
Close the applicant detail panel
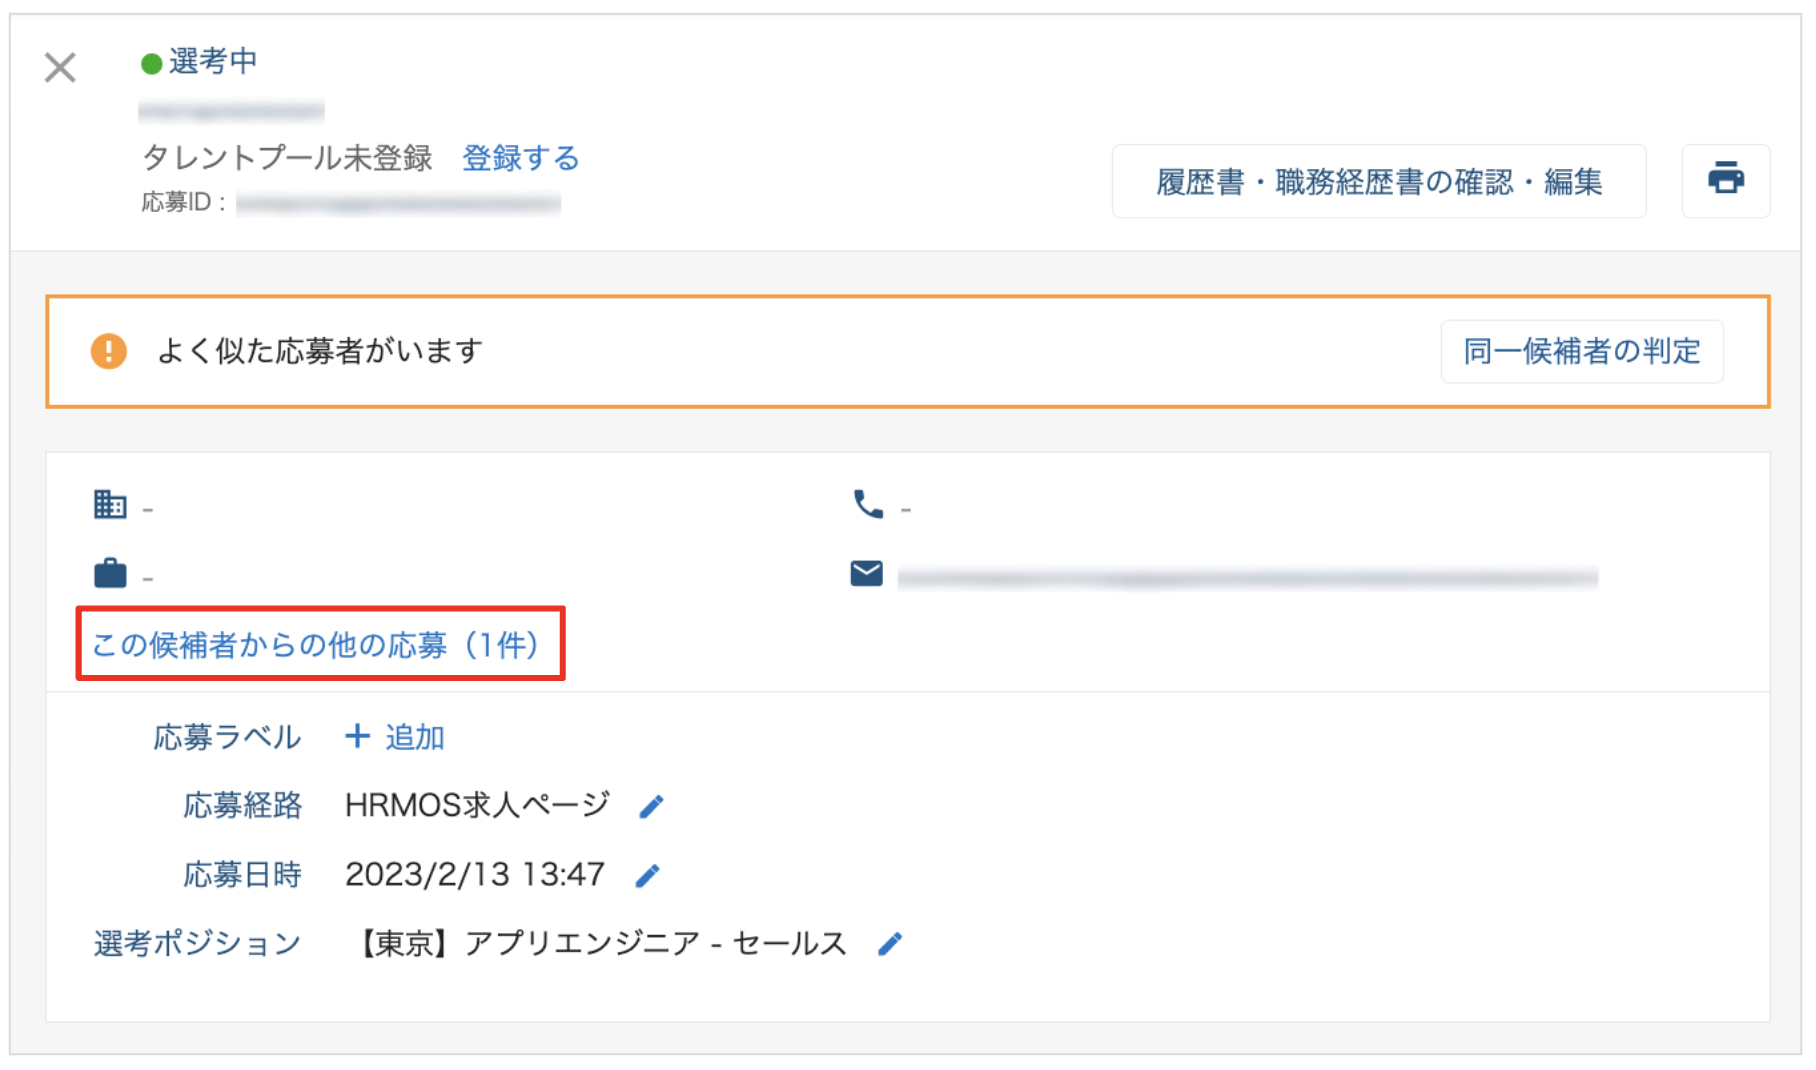coord(60,68)
